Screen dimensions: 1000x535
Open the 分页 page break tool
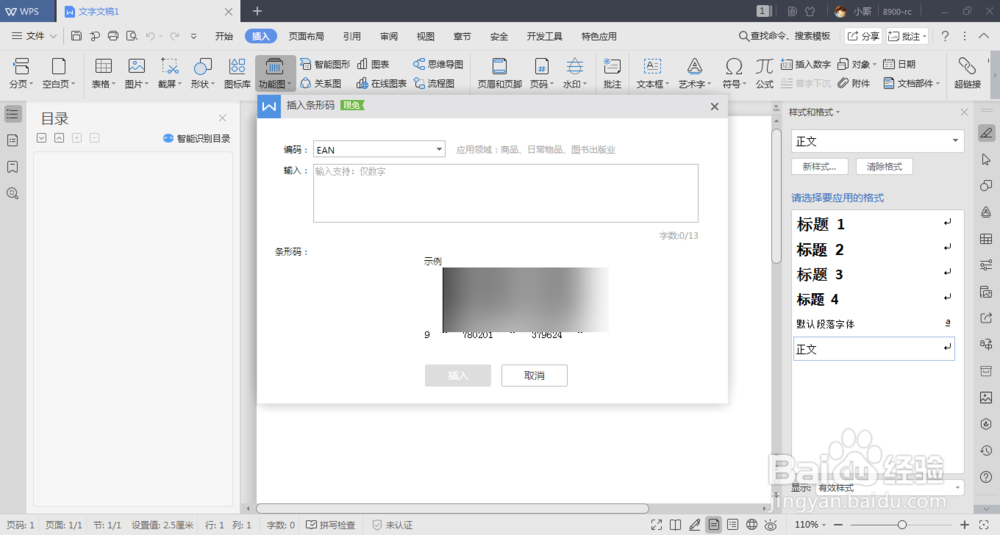tap(21, 73)
